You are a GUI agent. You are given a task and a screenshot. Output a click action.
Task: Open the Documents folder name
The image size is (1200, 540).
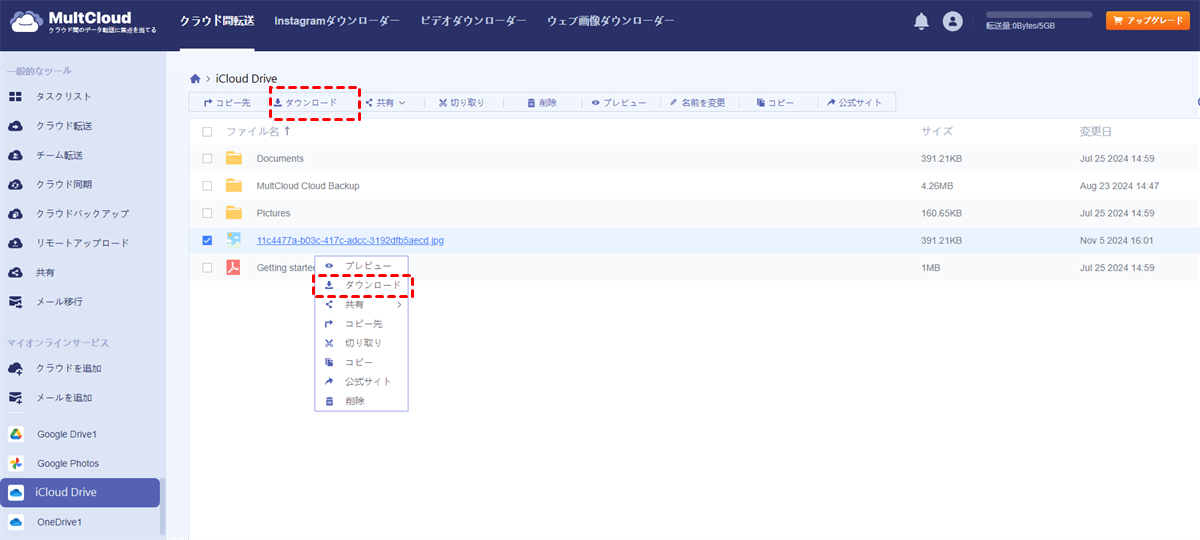point(280,158)
